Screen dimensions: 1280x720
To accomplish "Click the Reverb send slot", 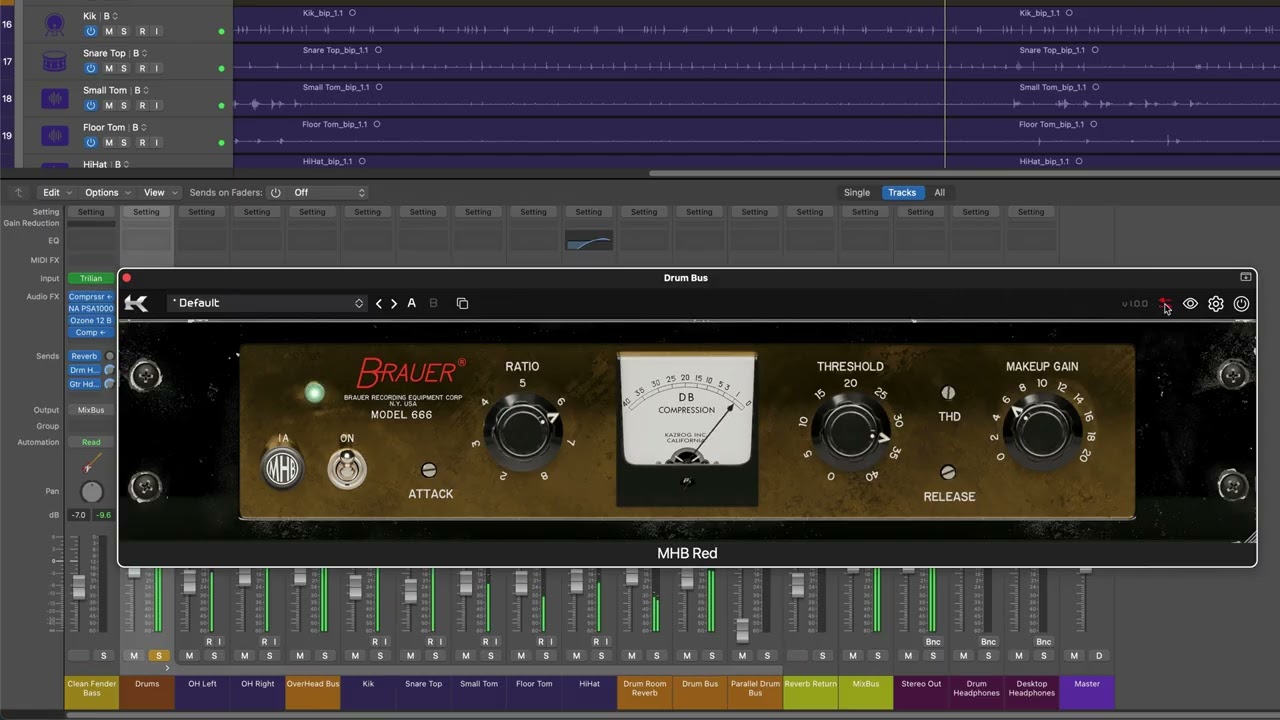I will tap(85, 356).
